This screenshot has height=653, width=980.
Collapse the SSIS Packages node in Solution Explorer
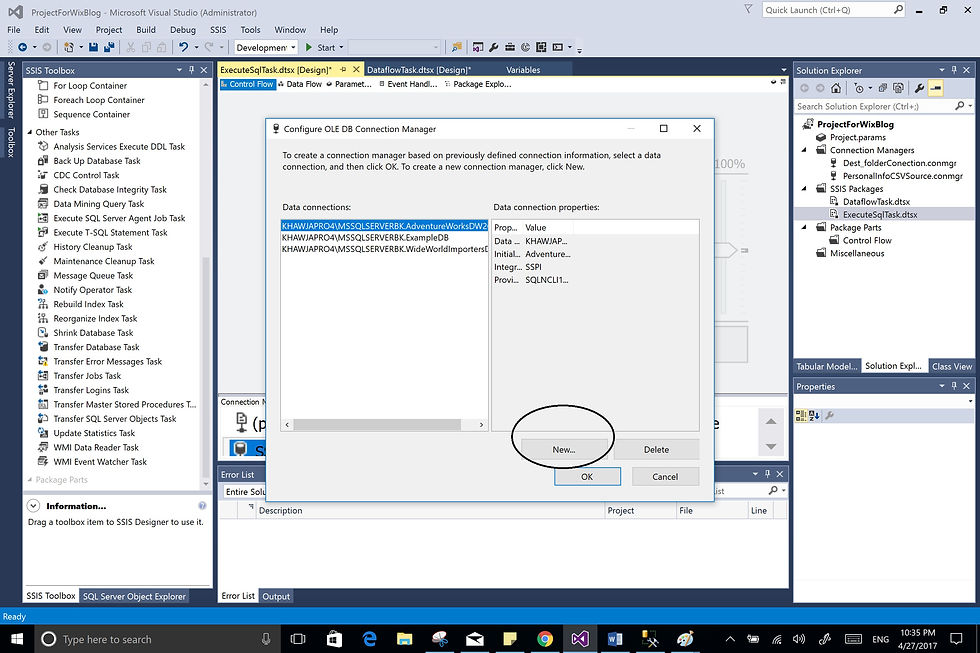click(x=804, y=189)
